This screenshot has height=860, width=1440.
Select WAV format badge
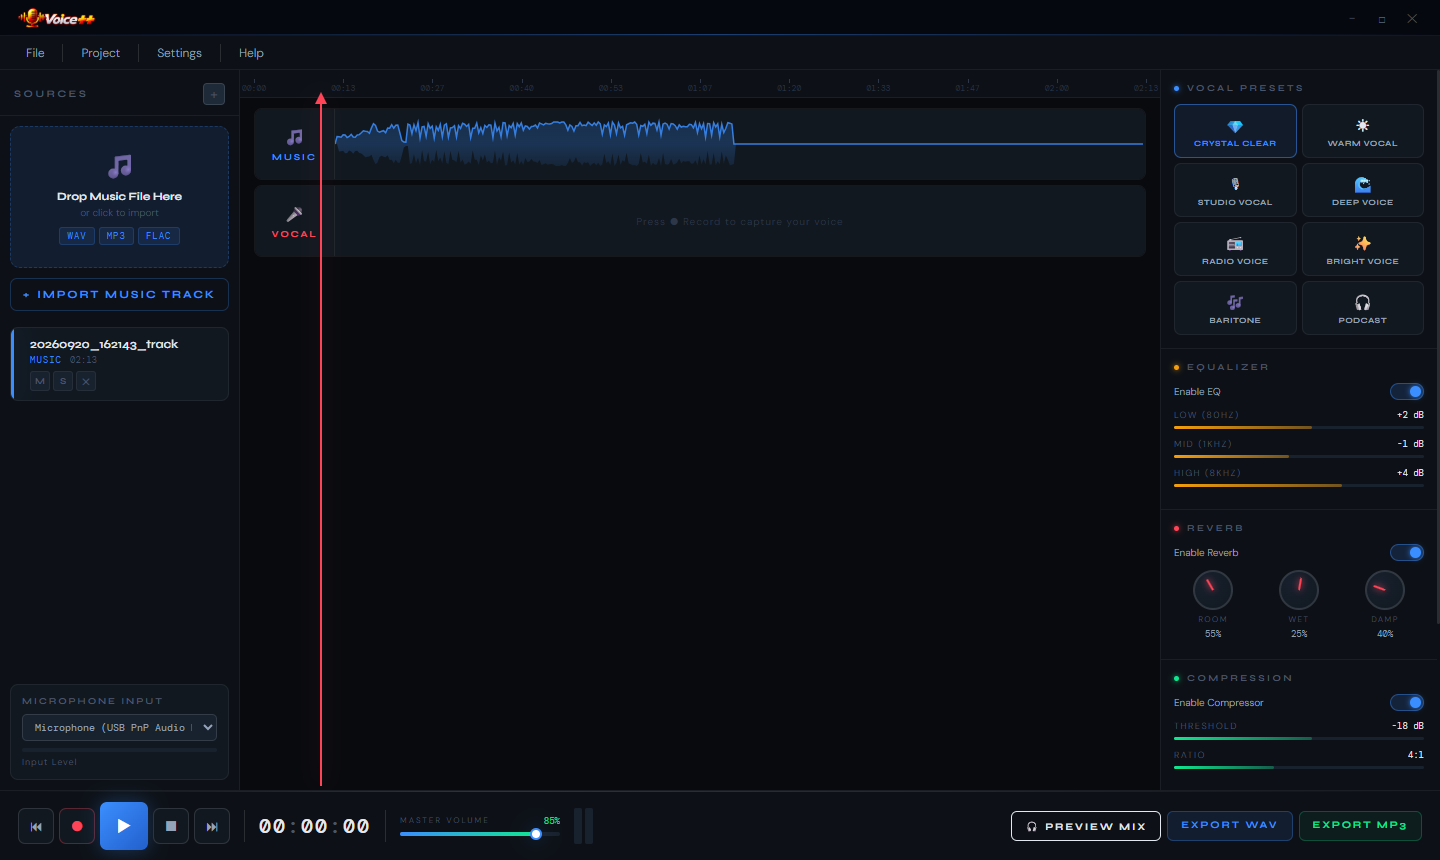point(76,236)
